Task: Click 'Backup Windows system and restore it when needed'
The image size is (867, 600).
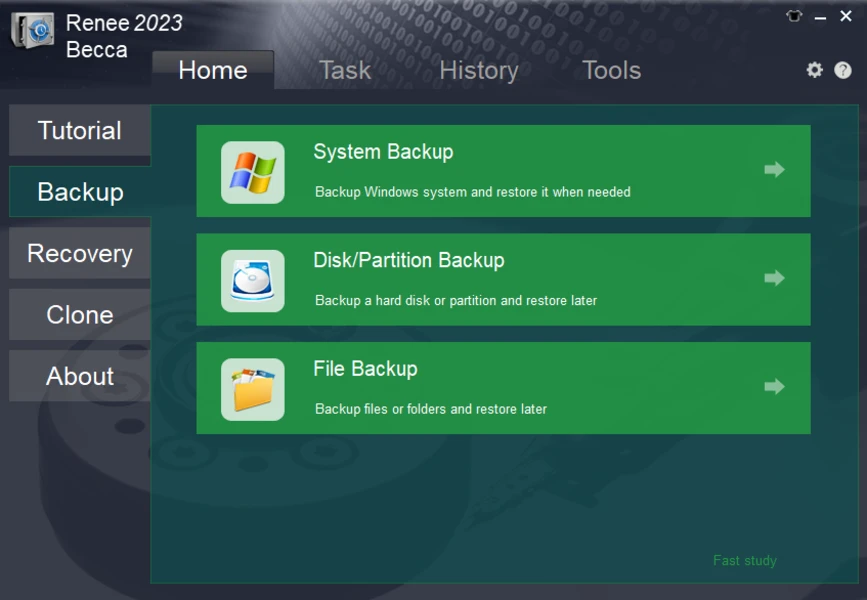Action: tap(473, 192)
